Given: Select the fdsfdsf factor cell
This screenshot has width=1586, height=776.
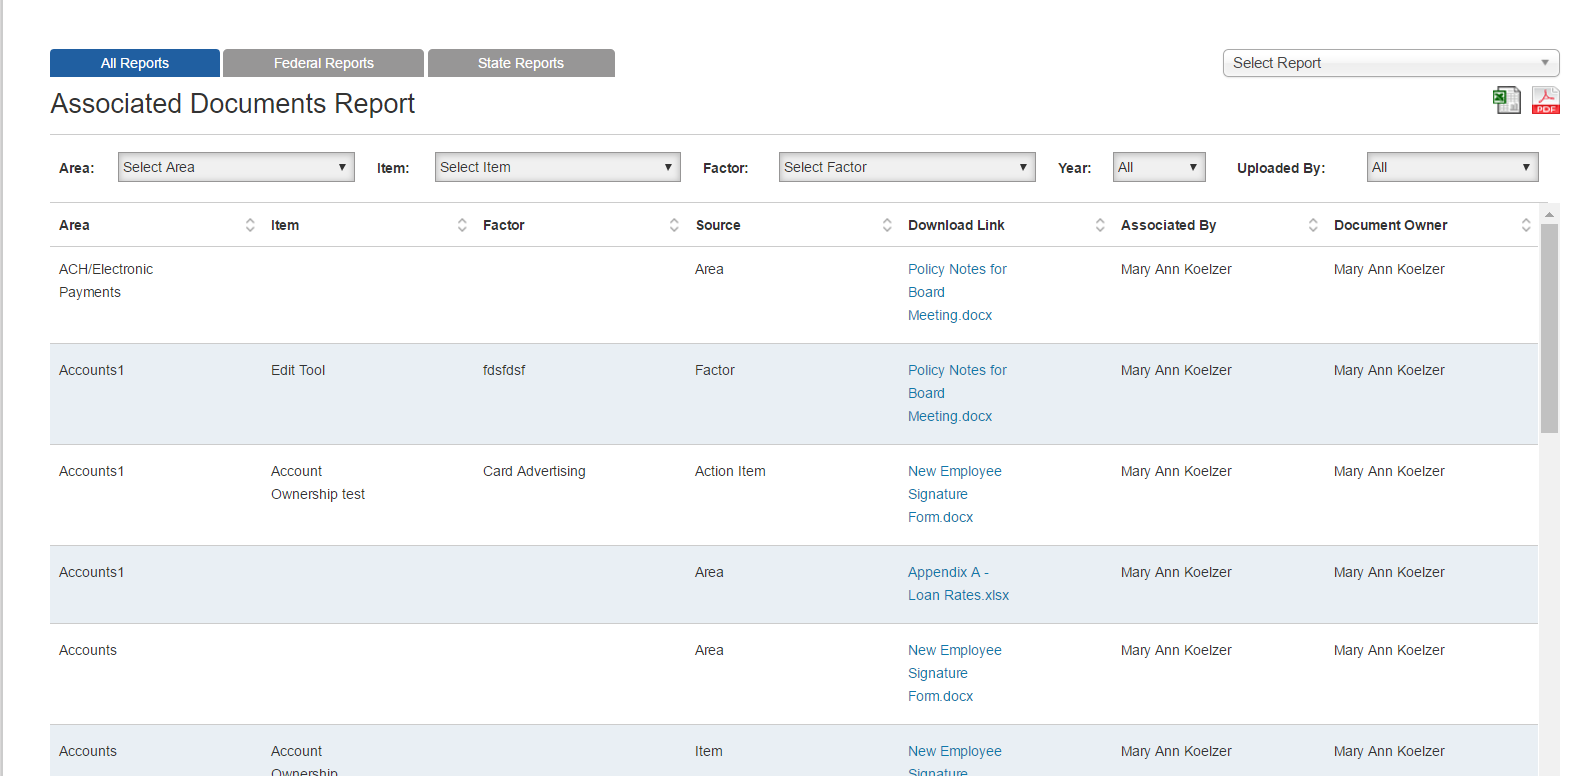Looking at the screenshot, I should point(504,370).
